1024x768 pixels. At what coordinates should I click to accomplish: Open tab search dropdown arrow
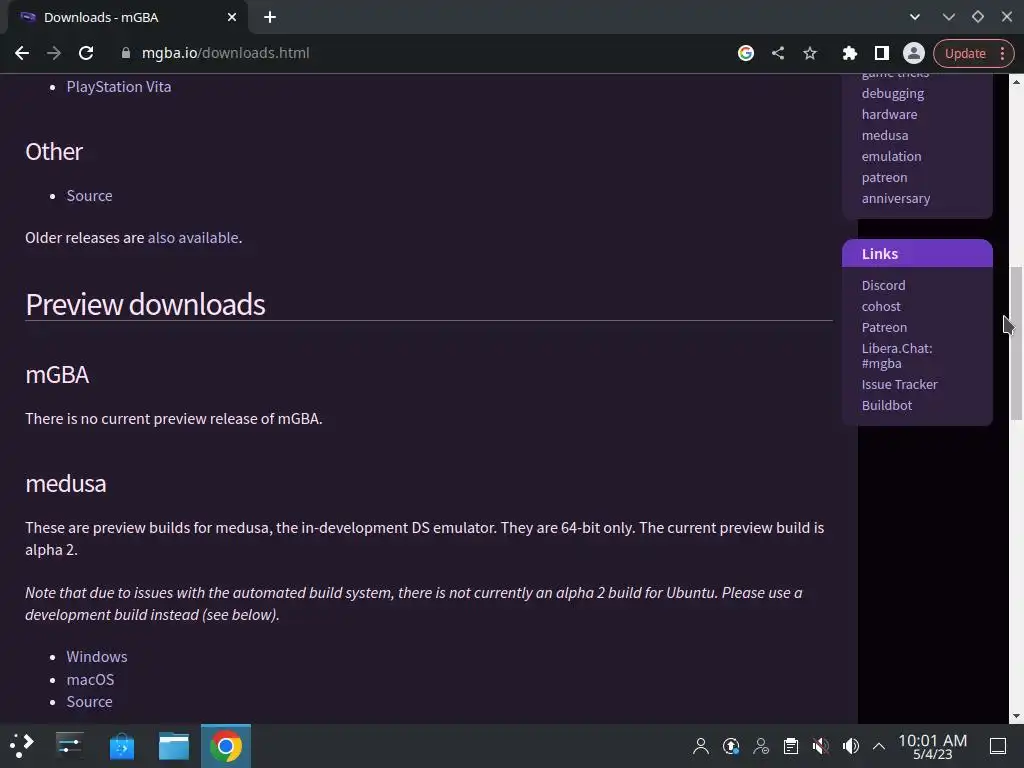[x=915, y=17]
